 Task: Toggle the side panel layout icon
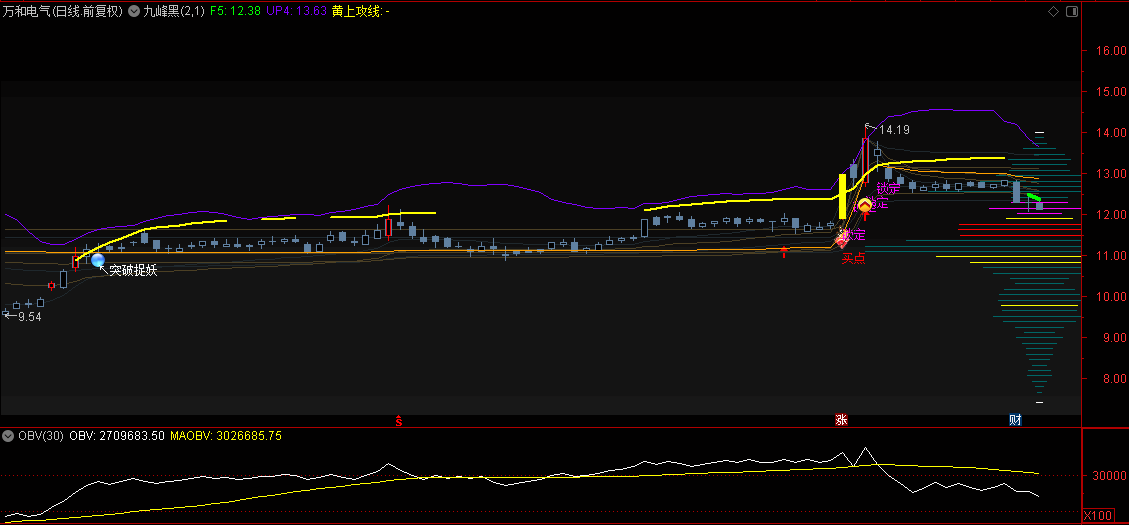[x=1071, y=11]
